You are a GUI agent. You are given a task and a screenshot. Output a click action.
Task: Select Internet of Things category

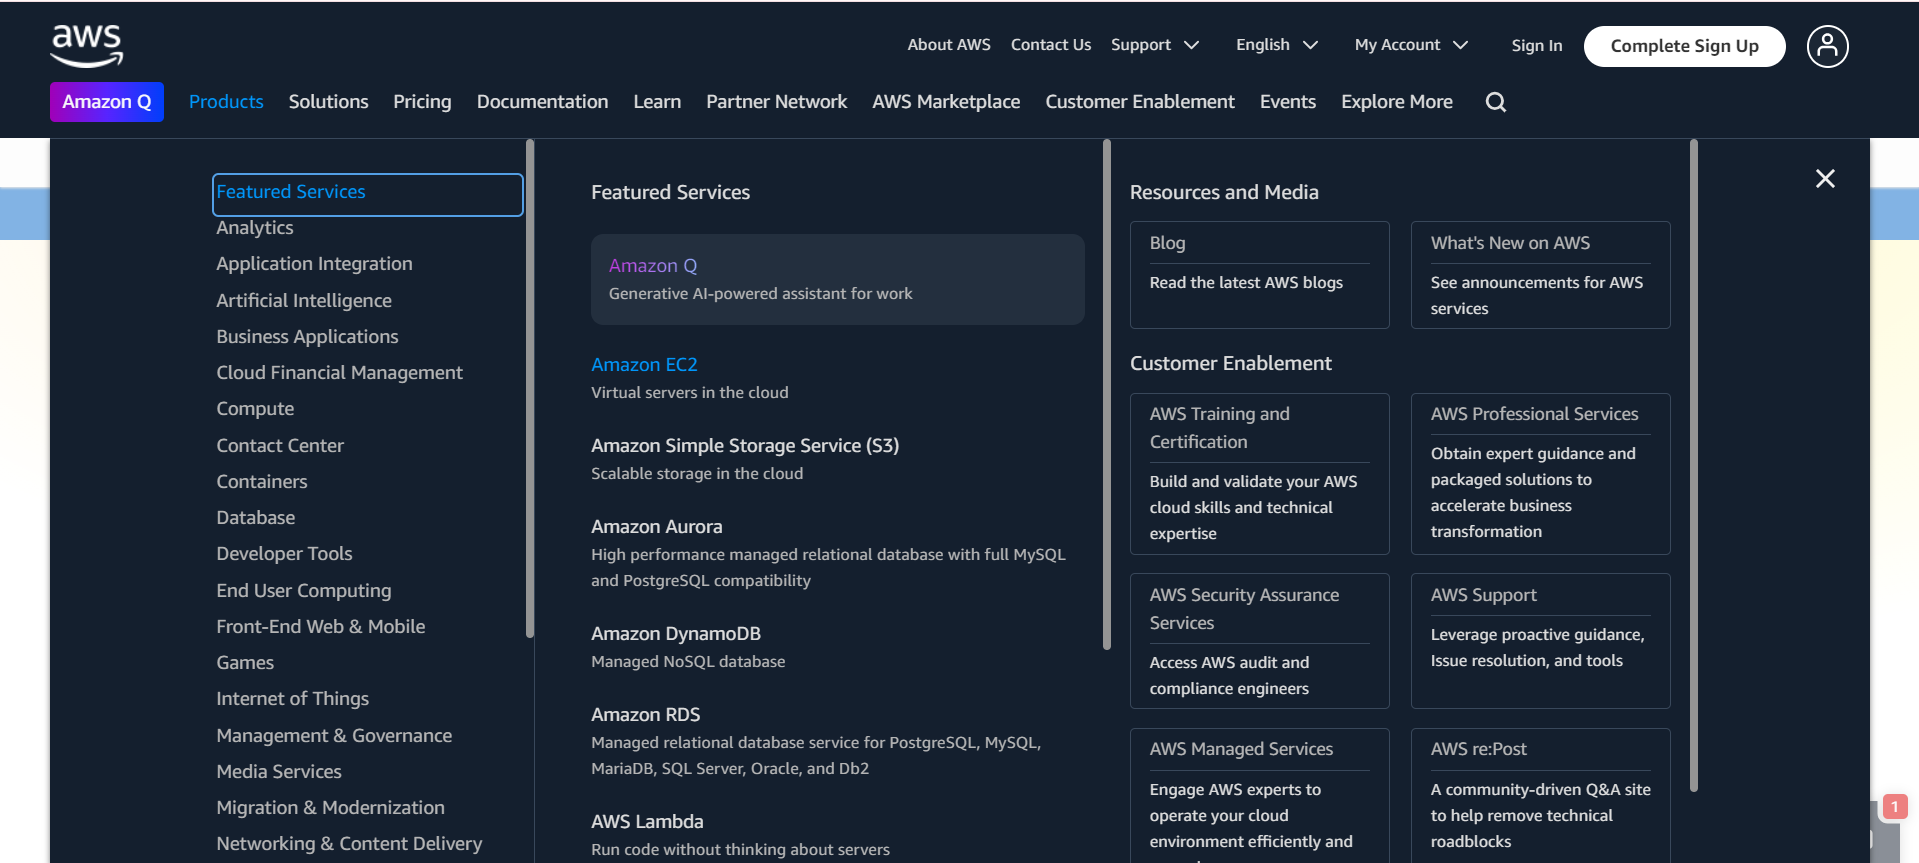point(292,699)
